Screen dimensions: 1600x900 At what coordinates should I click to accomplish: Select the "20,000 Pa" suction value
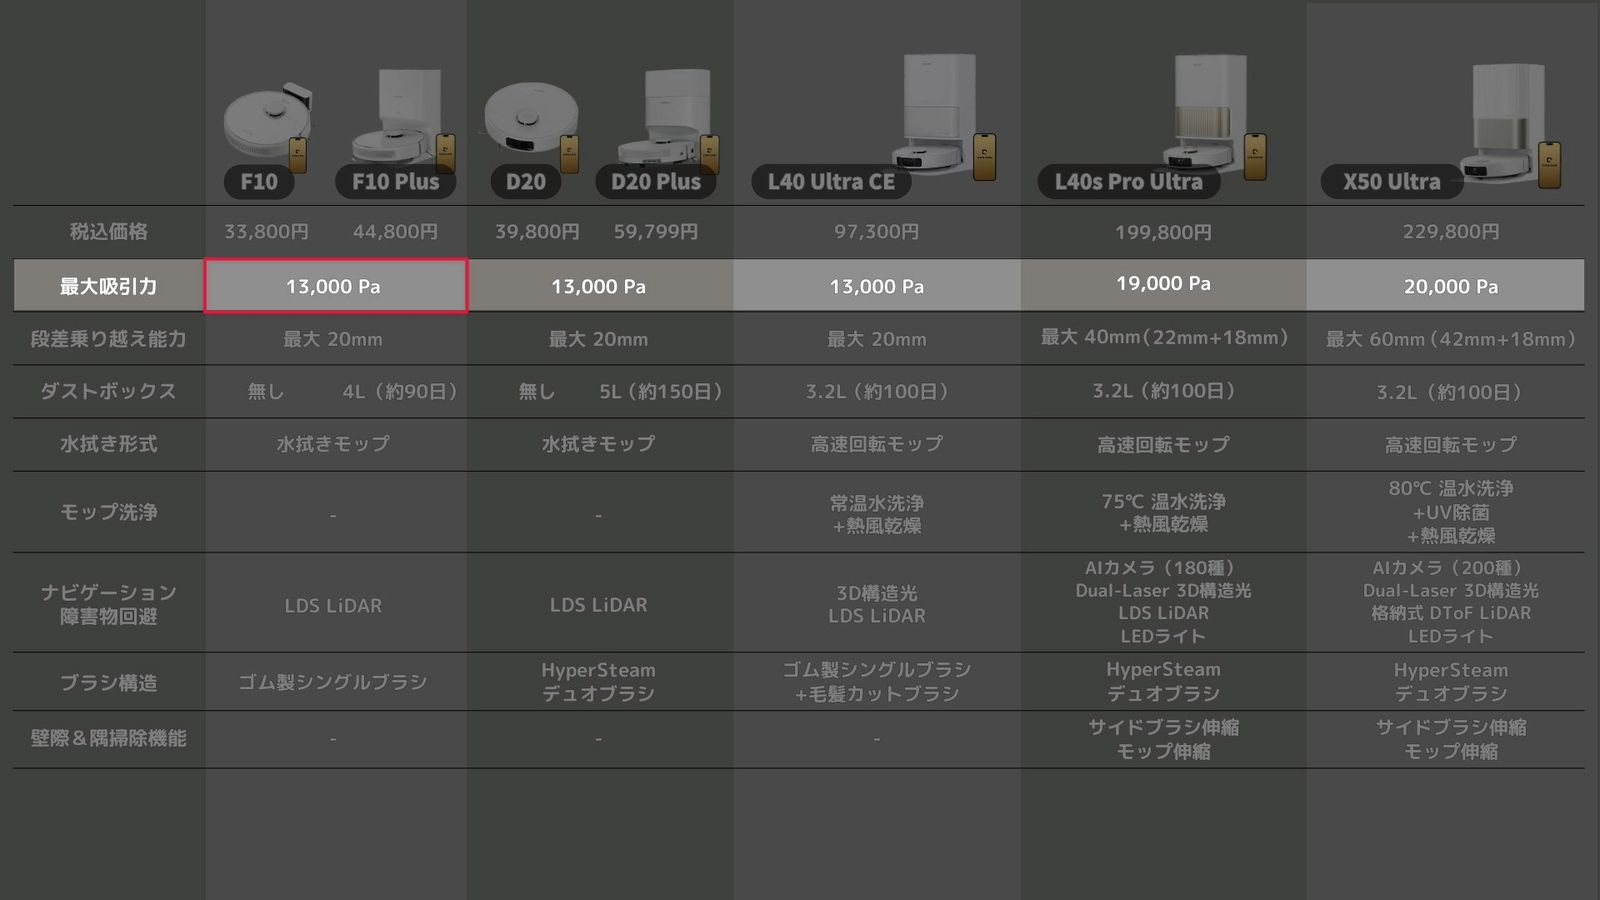click(x=1451, y=287)
